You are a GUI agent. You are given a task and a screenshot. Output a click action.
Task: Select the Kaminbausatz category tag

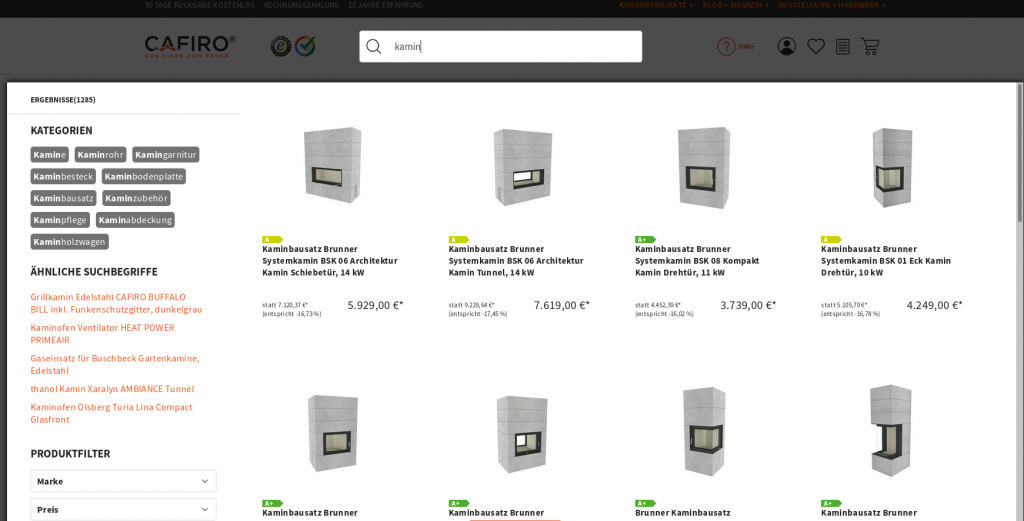[63, 198]
